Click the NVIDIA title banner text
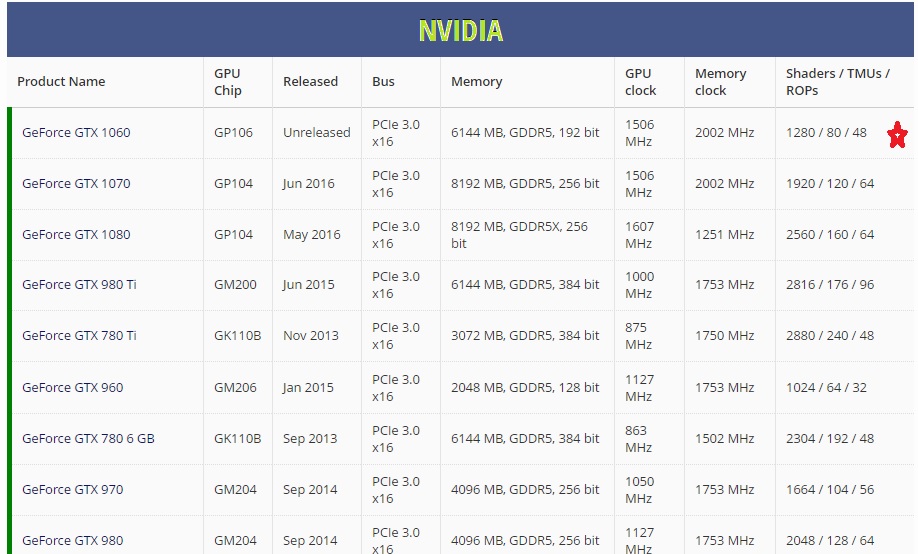The image size is (918, 554). 461,31
